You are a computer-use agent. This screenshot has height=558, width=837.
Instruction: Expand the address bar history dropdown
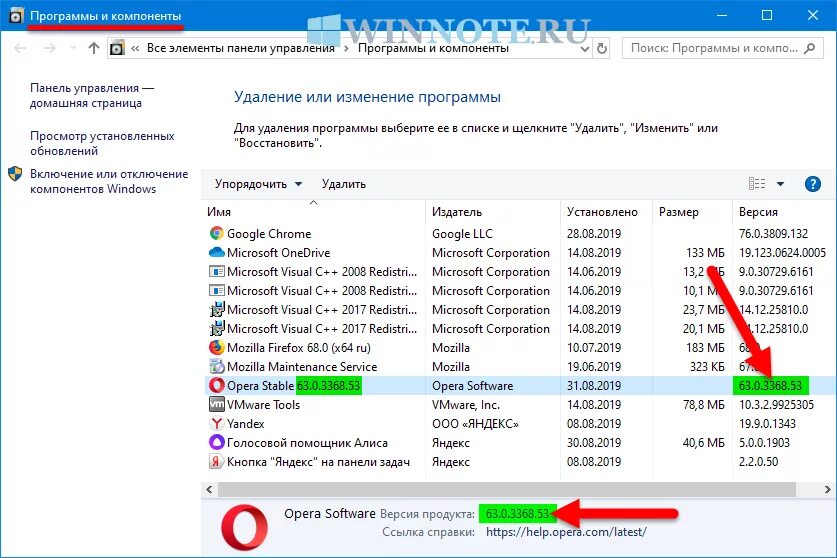[585, 49]
